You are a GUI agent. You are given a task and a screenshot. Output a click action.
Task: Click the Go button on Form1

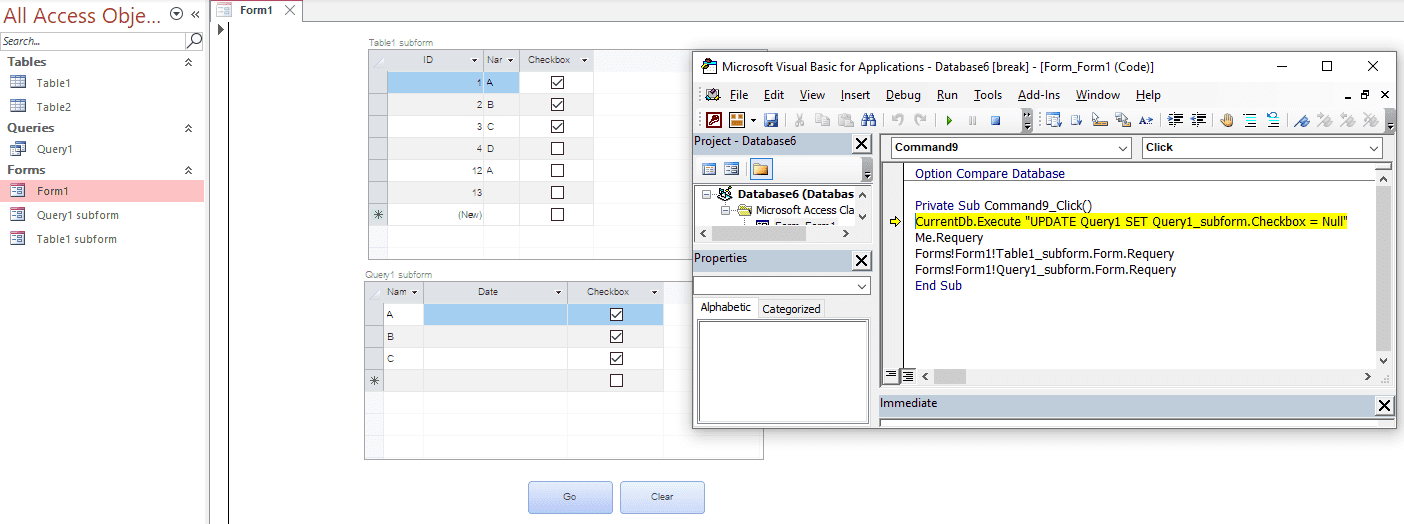[x=570, y=497]
